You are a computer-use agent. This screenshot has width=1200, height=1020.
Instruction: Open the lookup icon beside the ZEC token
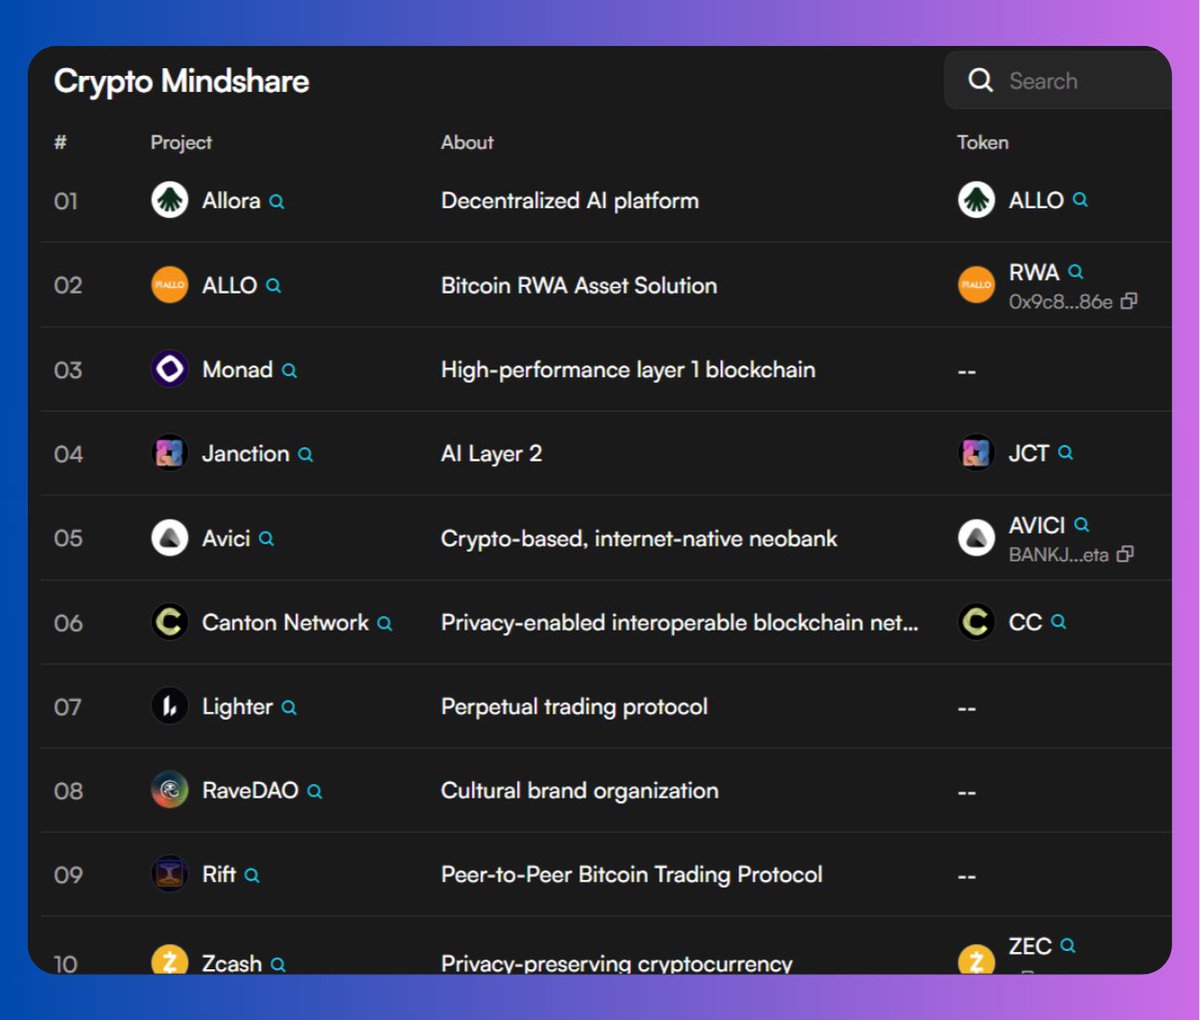pos(1067,945)
